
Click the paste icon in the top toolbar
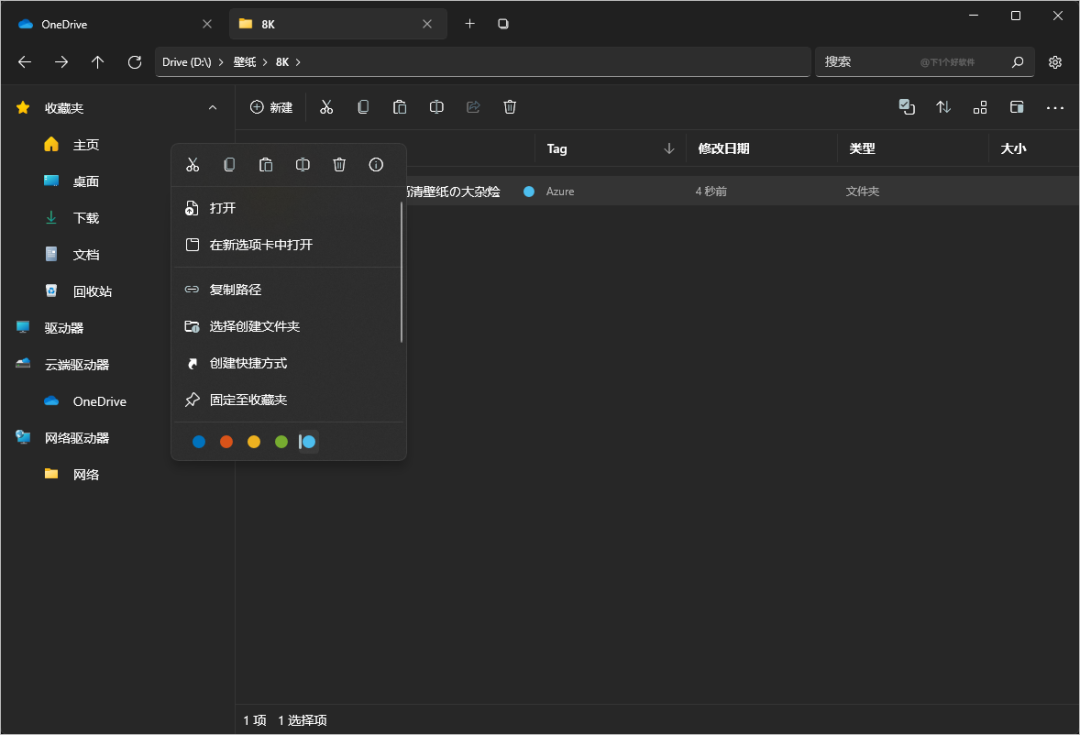pos(400,107)
